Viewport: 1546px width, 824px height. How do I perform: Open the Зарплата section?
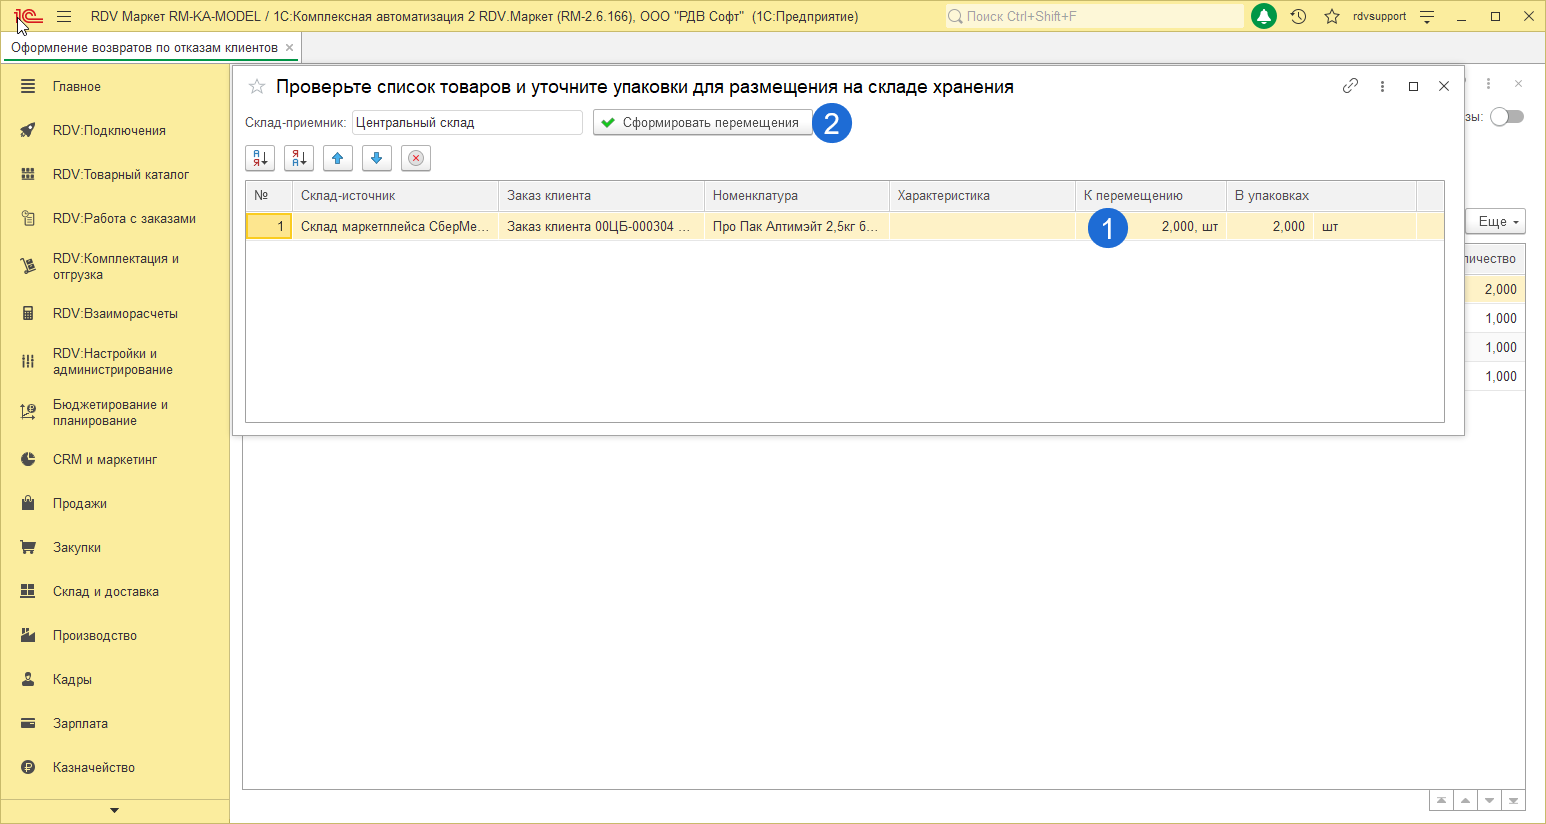click(115, 724)
